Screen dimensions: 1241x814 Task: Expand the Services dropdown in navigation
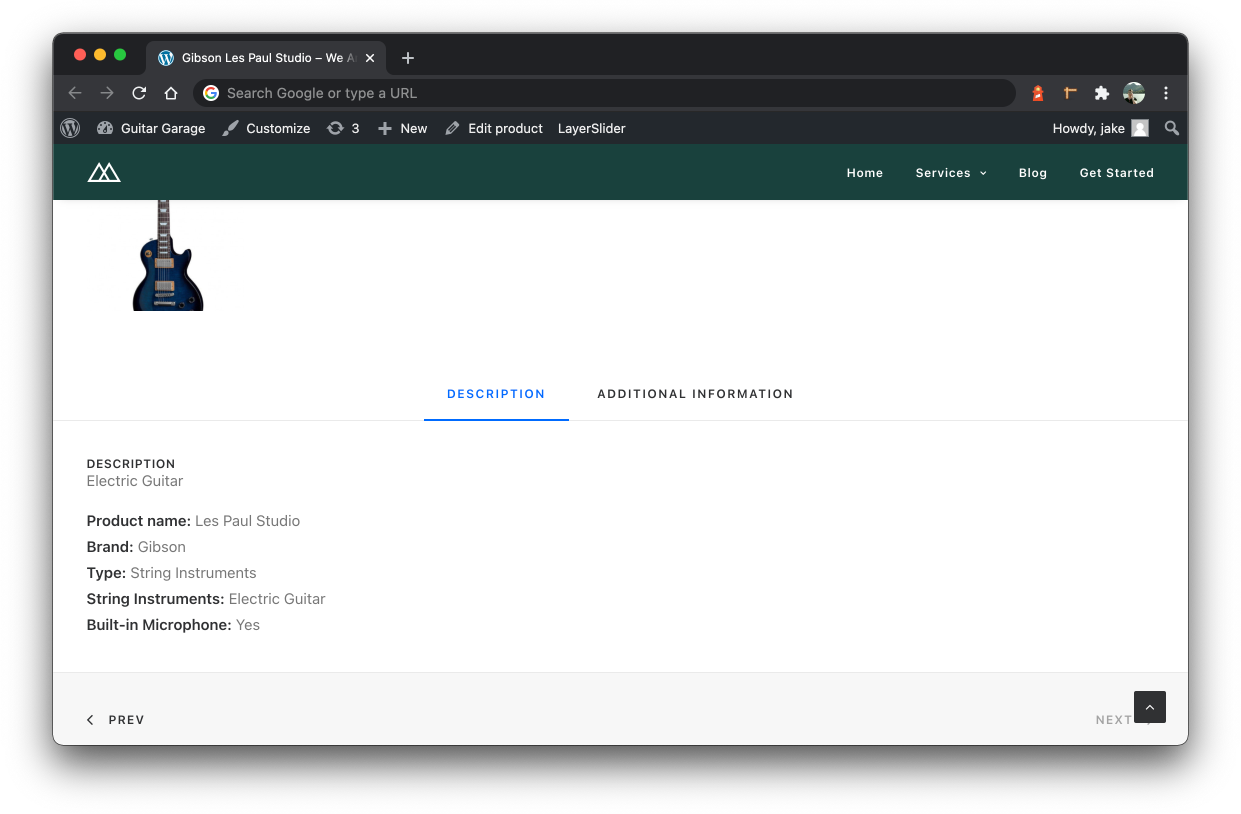(949, 172)
